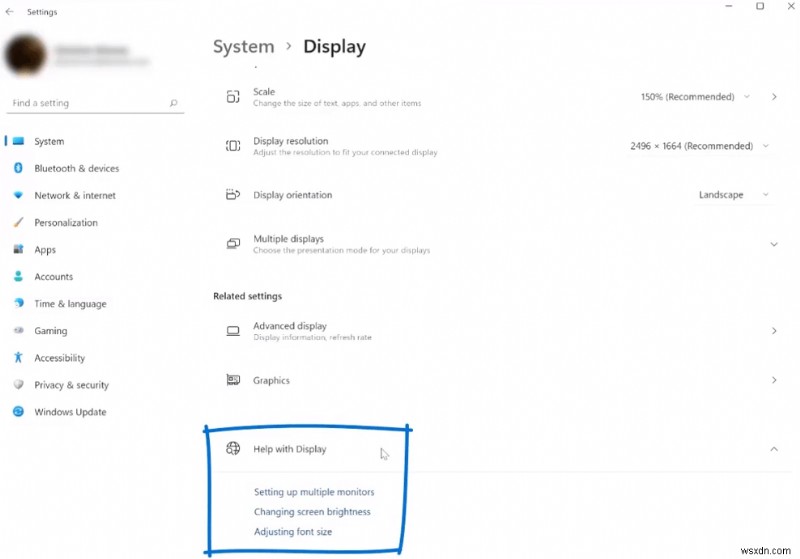Open Windows Update section
The height and width of the screenshot is (559, 800).
click(x=70, y=412)
